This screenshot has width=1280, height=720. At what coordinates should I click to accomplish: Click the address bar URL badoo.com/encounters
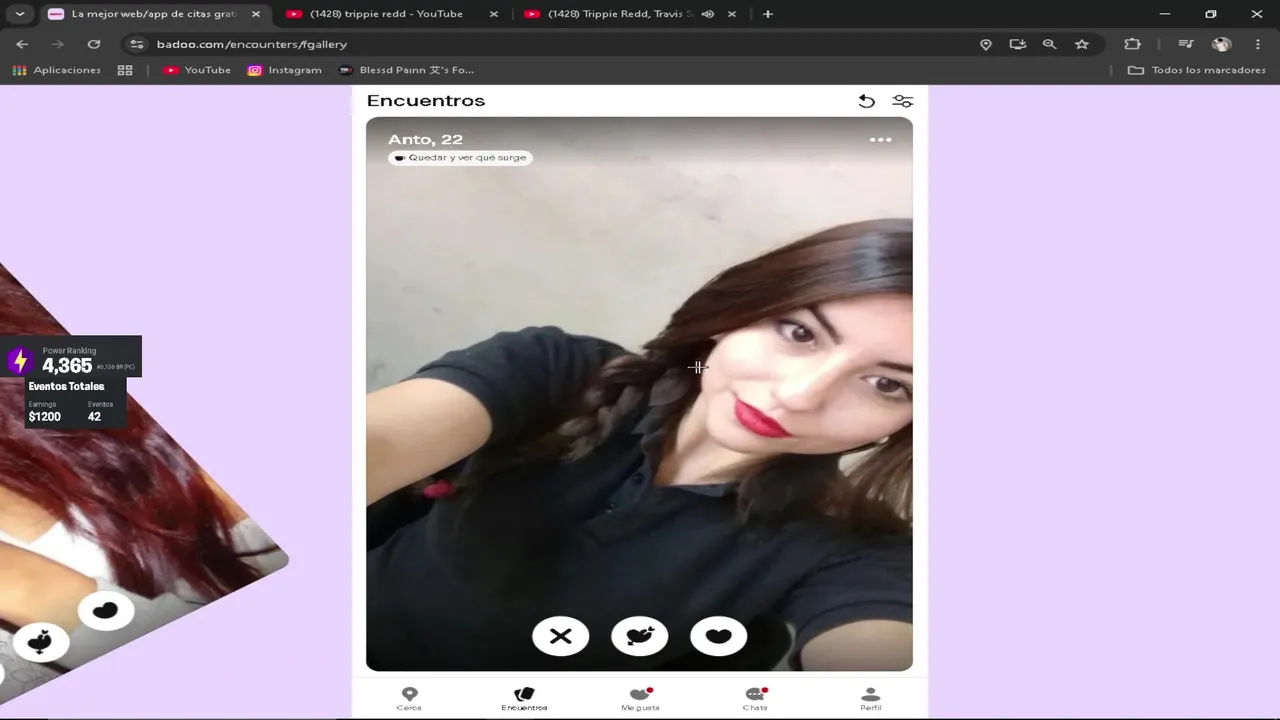click(x=252, y=44)
